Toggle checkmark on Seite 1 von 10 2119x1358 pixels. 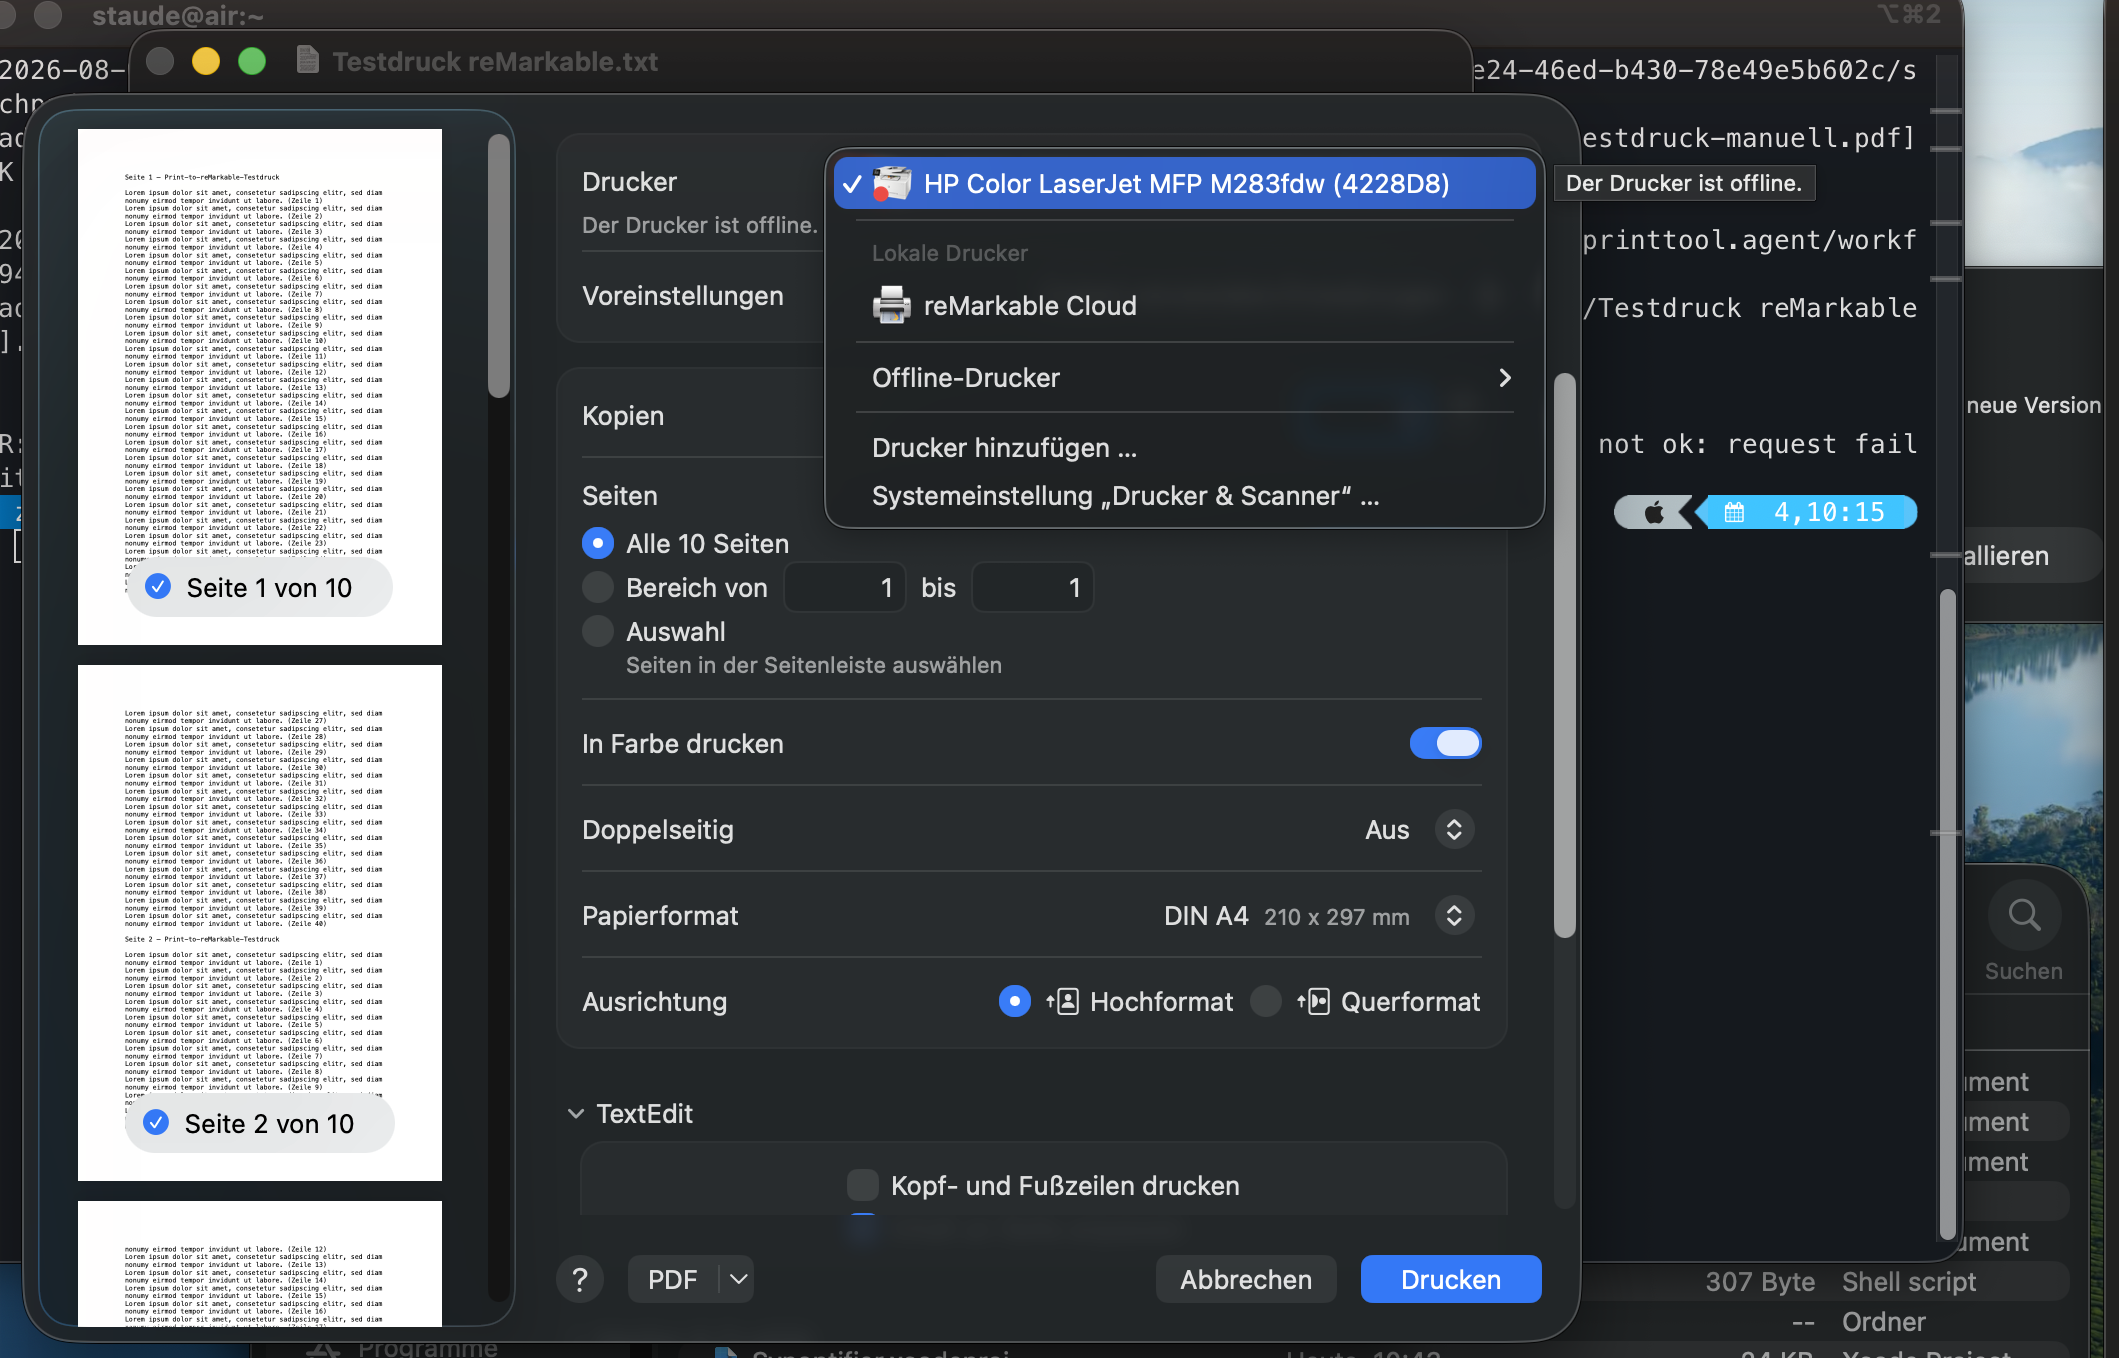tap(158, 587)
